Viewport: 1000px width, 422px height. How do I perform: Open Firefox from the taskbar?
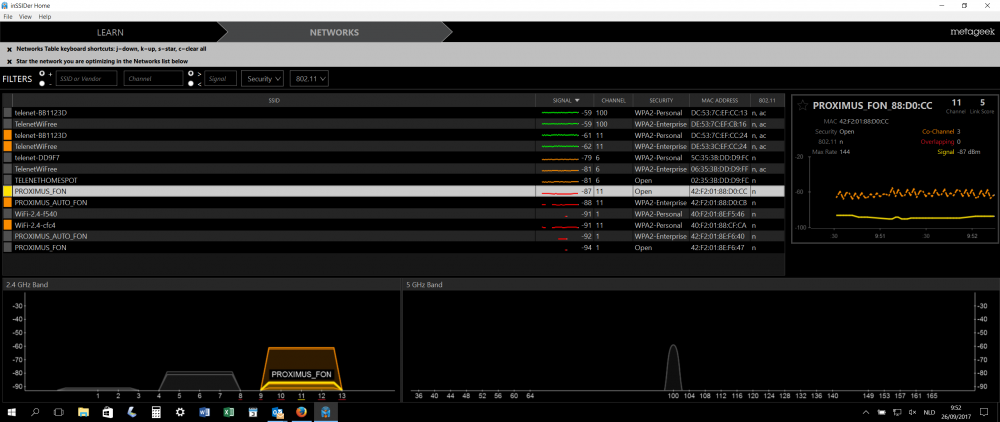coord(302,412)
